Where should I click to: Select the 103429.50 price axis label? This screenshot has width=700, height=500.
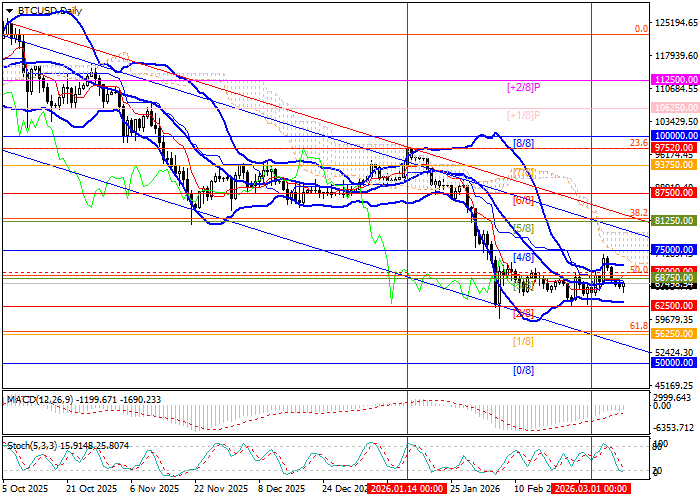click(677, 121)
